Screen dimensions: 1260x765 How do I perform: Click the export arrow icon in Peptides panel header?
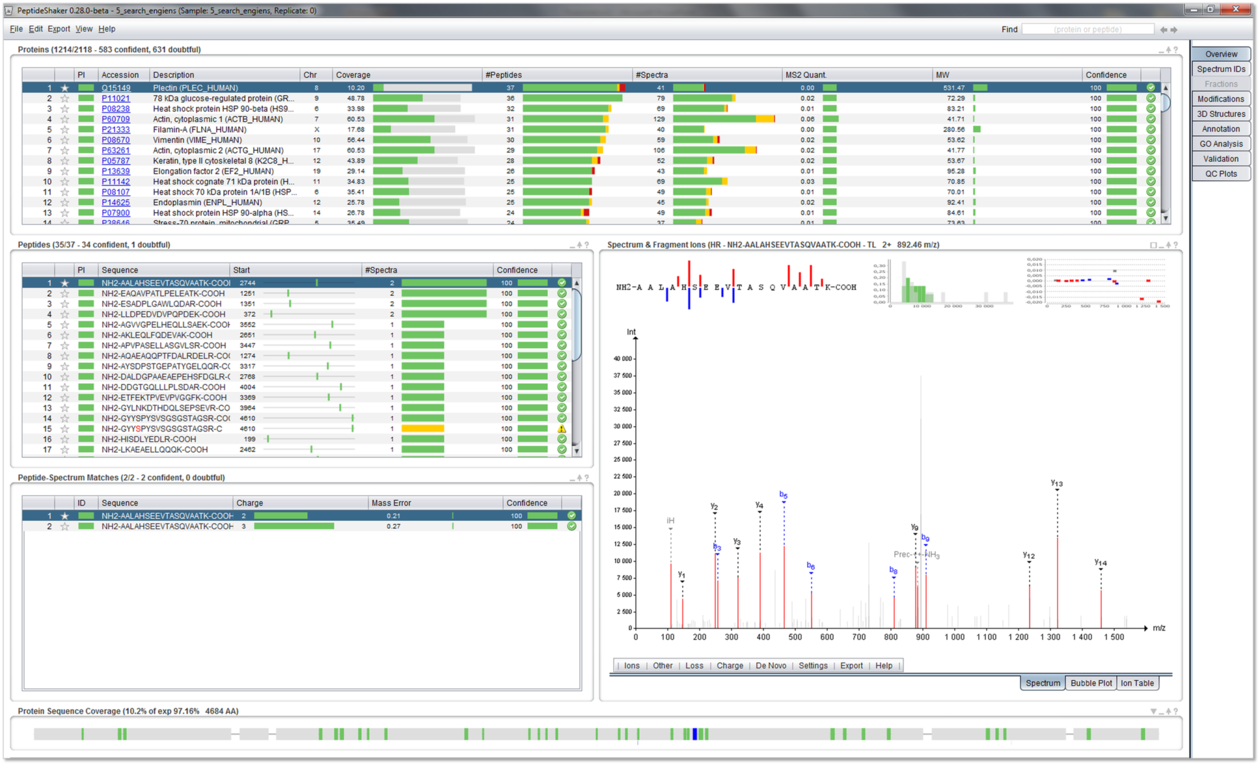point(579,245)
